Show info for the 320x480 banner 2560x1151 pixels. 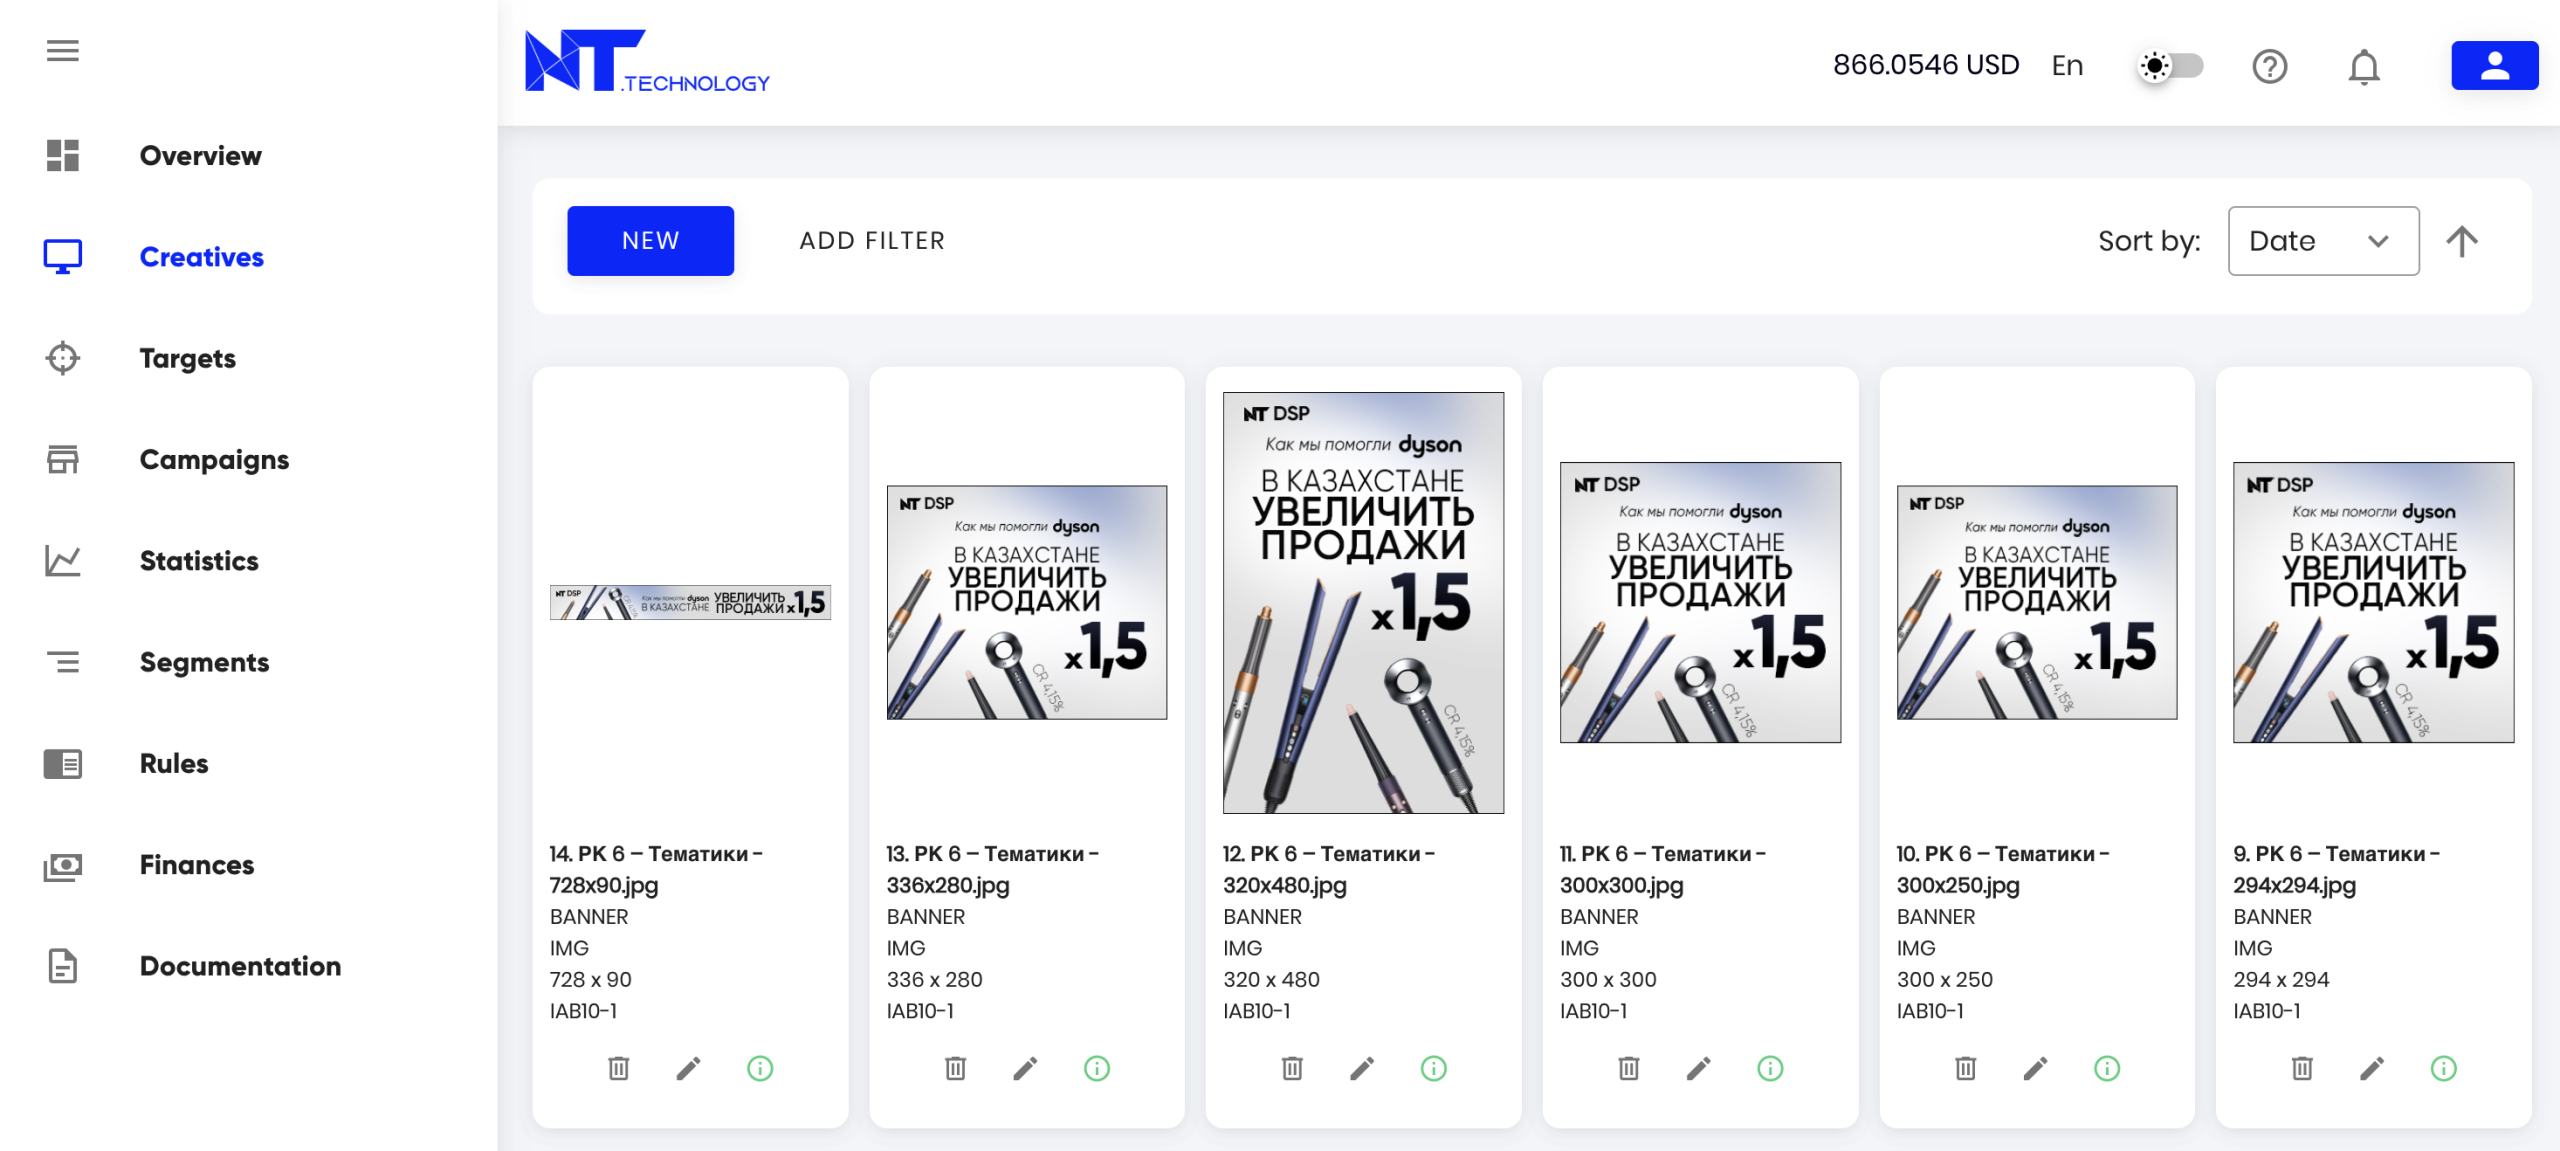(x=1433, y=1068)
